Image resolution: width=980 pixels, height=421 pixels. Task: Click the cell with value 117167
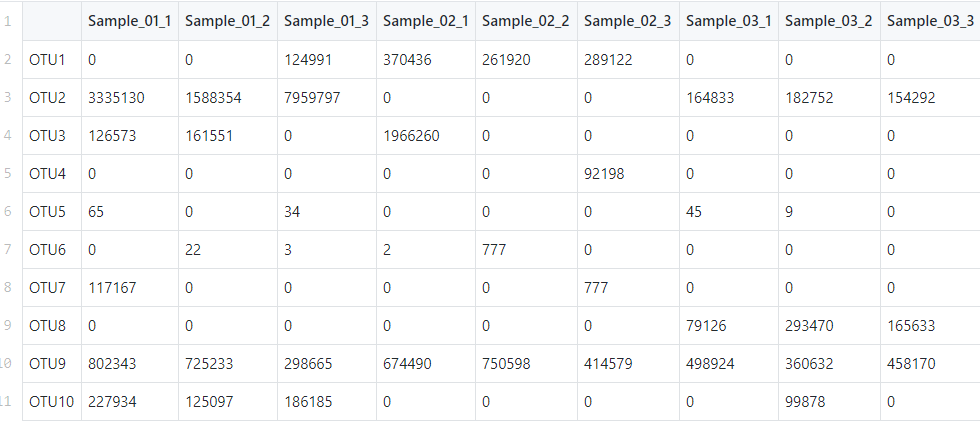pyautogui.click(x=130, y=287)
